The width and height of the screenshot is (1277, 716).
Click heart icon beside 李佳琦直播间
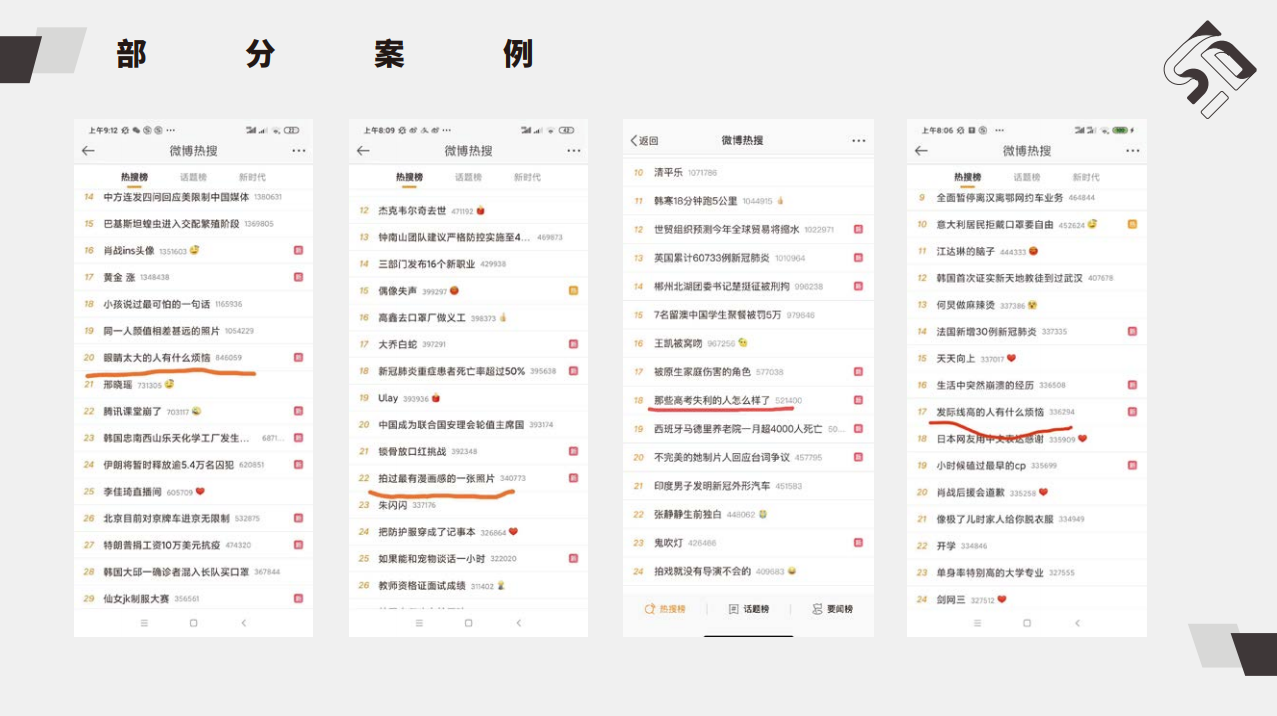tap(200, 491)
